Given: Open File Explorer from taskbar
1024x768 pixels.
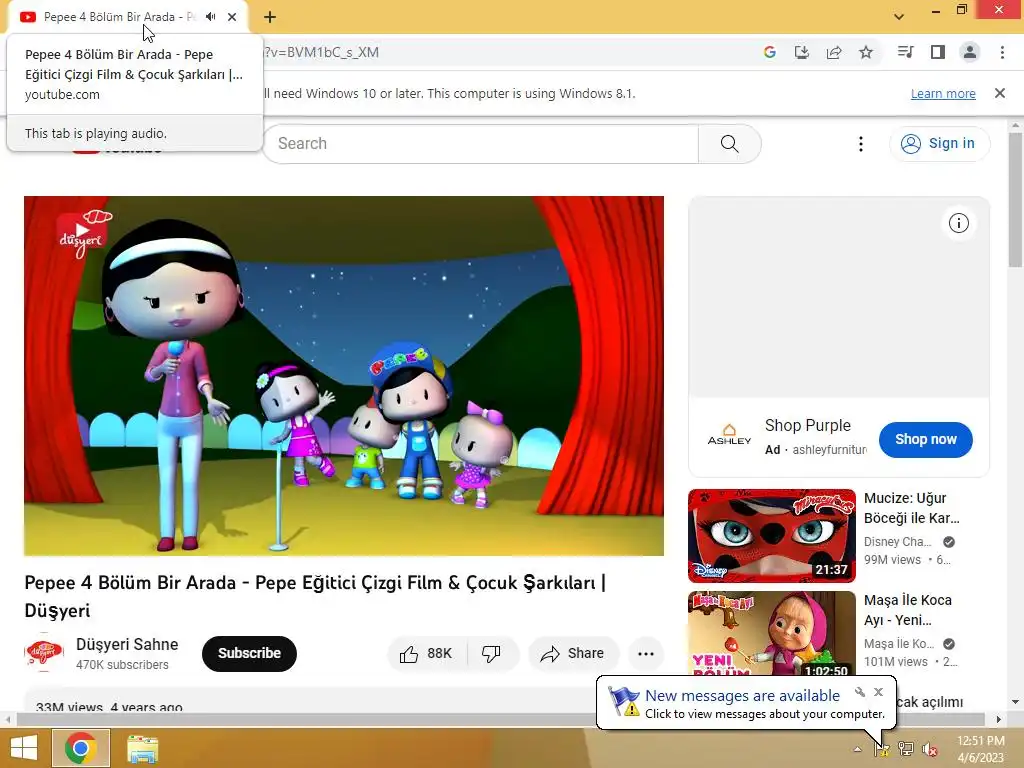Looking at the screenshot, I should pyautogui.click(x=142, y=748).
